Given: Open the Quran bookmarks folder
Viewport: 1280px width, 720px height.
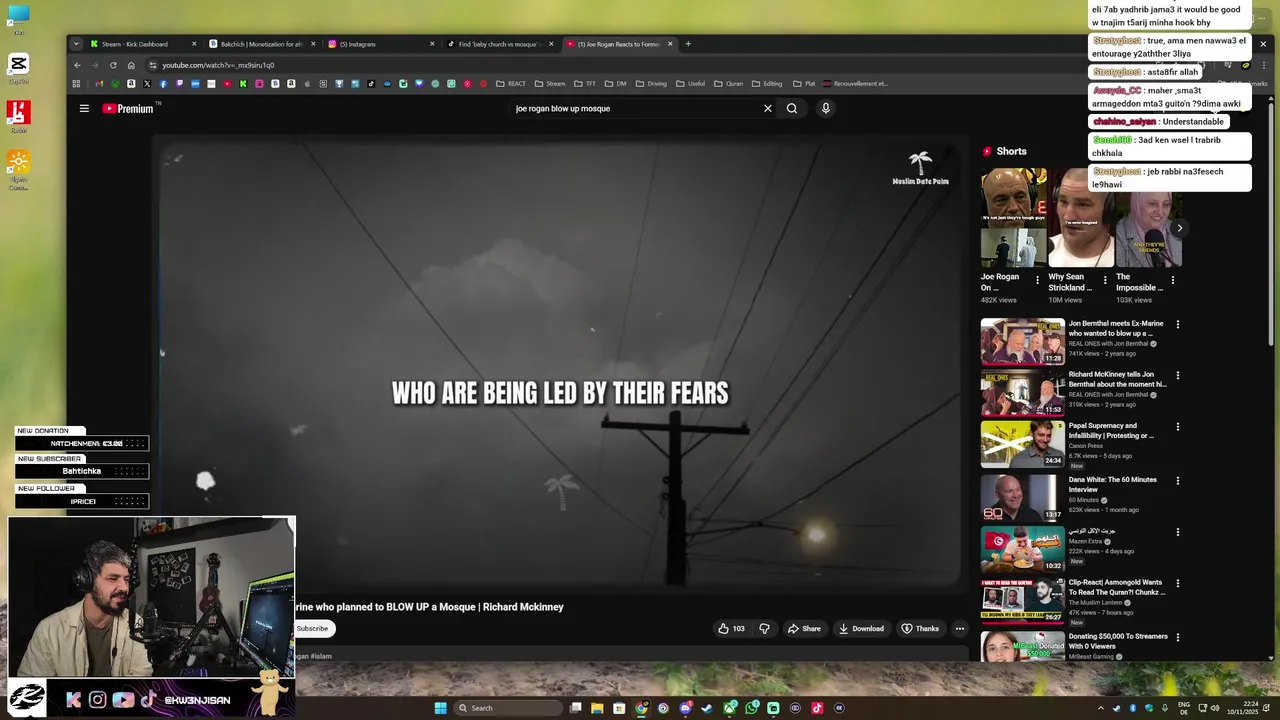Looking at the screenshot, I should tap(728, 84).
